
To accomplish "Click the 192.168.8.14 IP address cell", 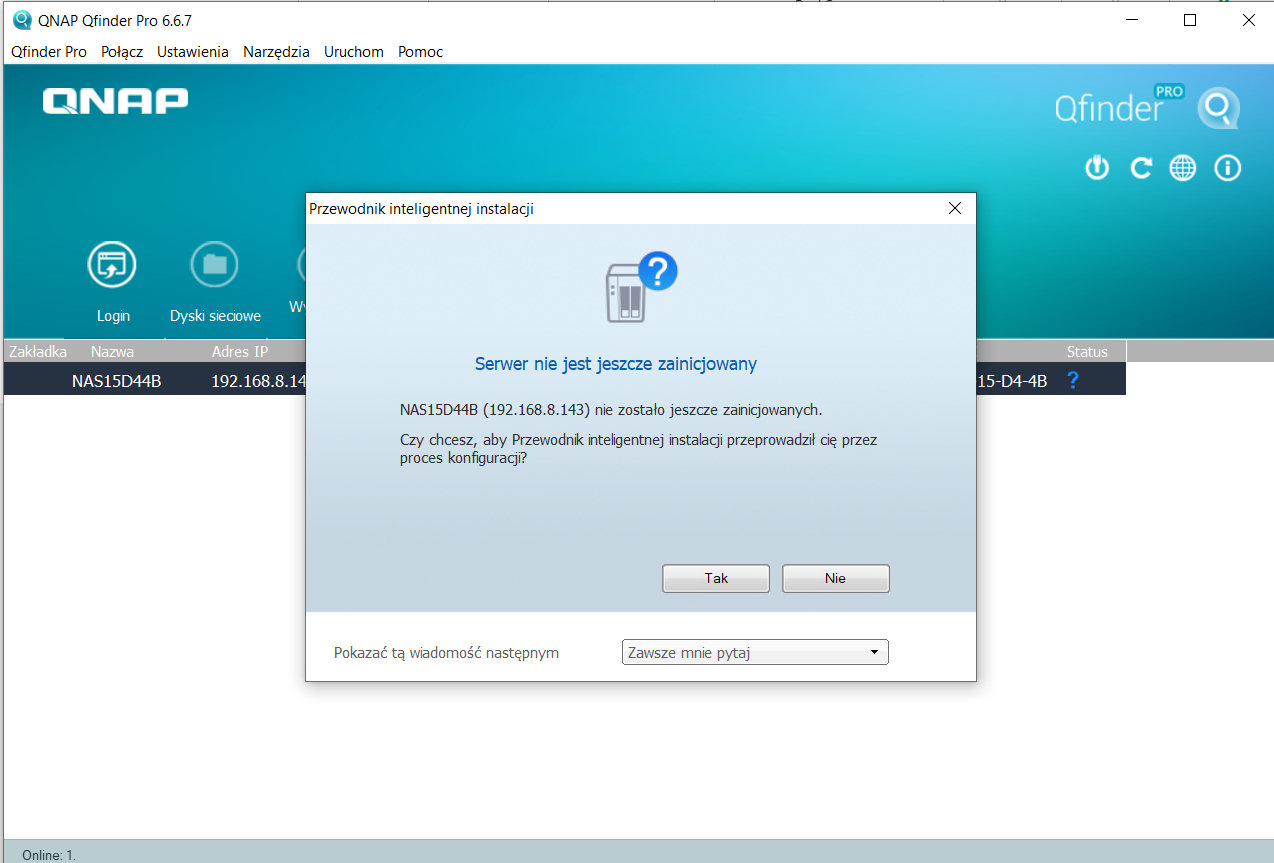I will coord(257,380).
